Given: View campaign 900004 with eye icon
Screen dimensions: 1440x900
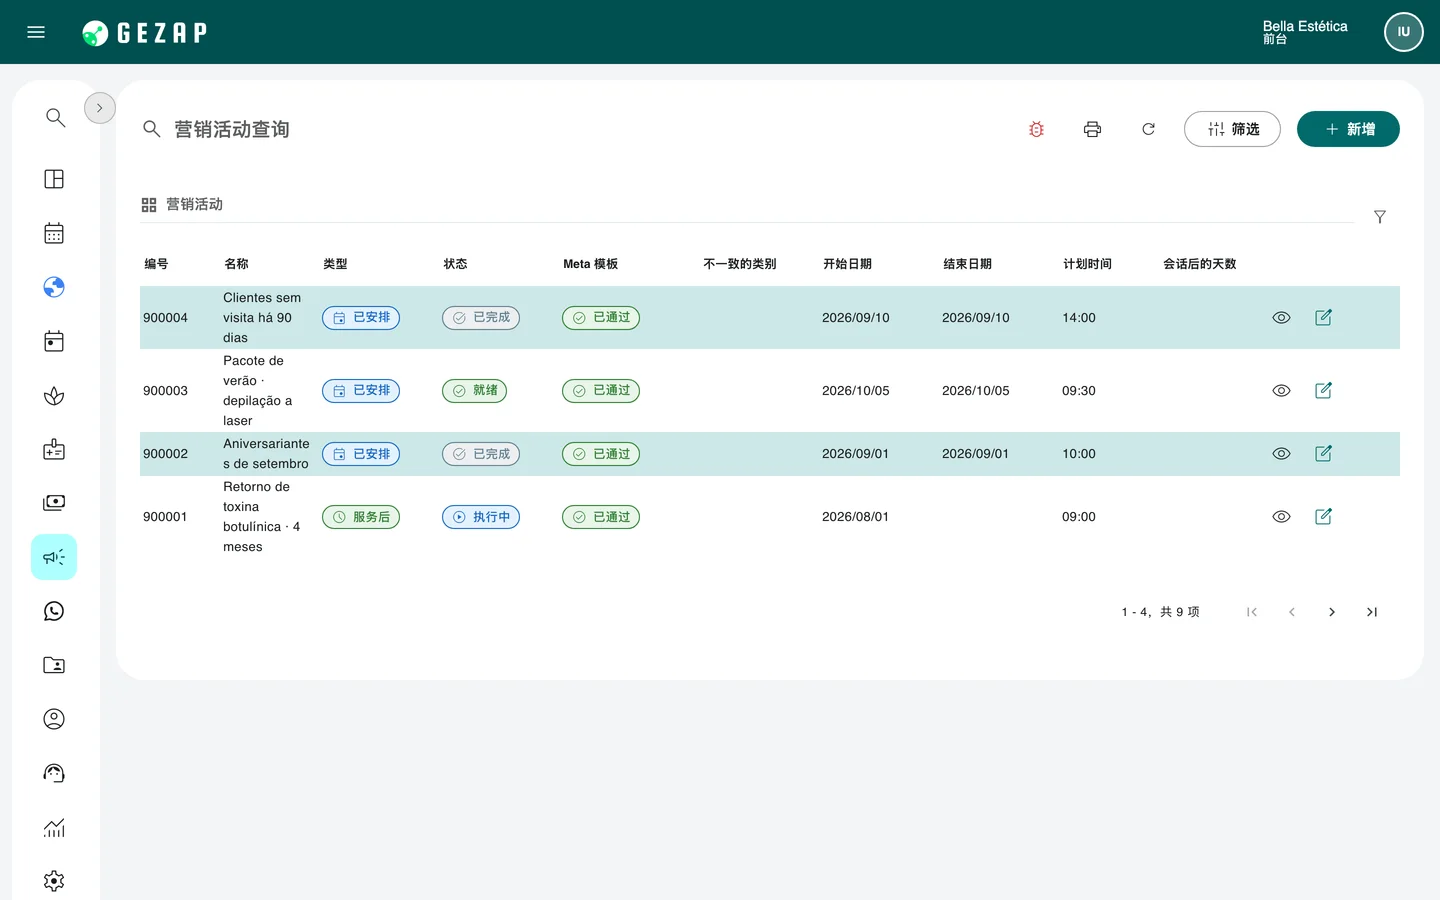Looking at the screenshot, I should [1281, 317].
